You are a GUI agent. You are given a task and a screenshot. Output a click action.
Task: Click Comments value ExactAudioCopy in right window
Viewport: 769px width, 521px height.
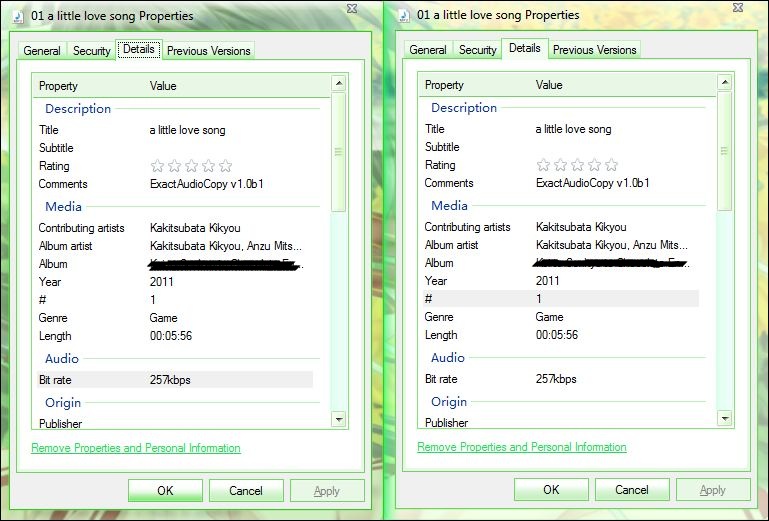tap(592, 183)
